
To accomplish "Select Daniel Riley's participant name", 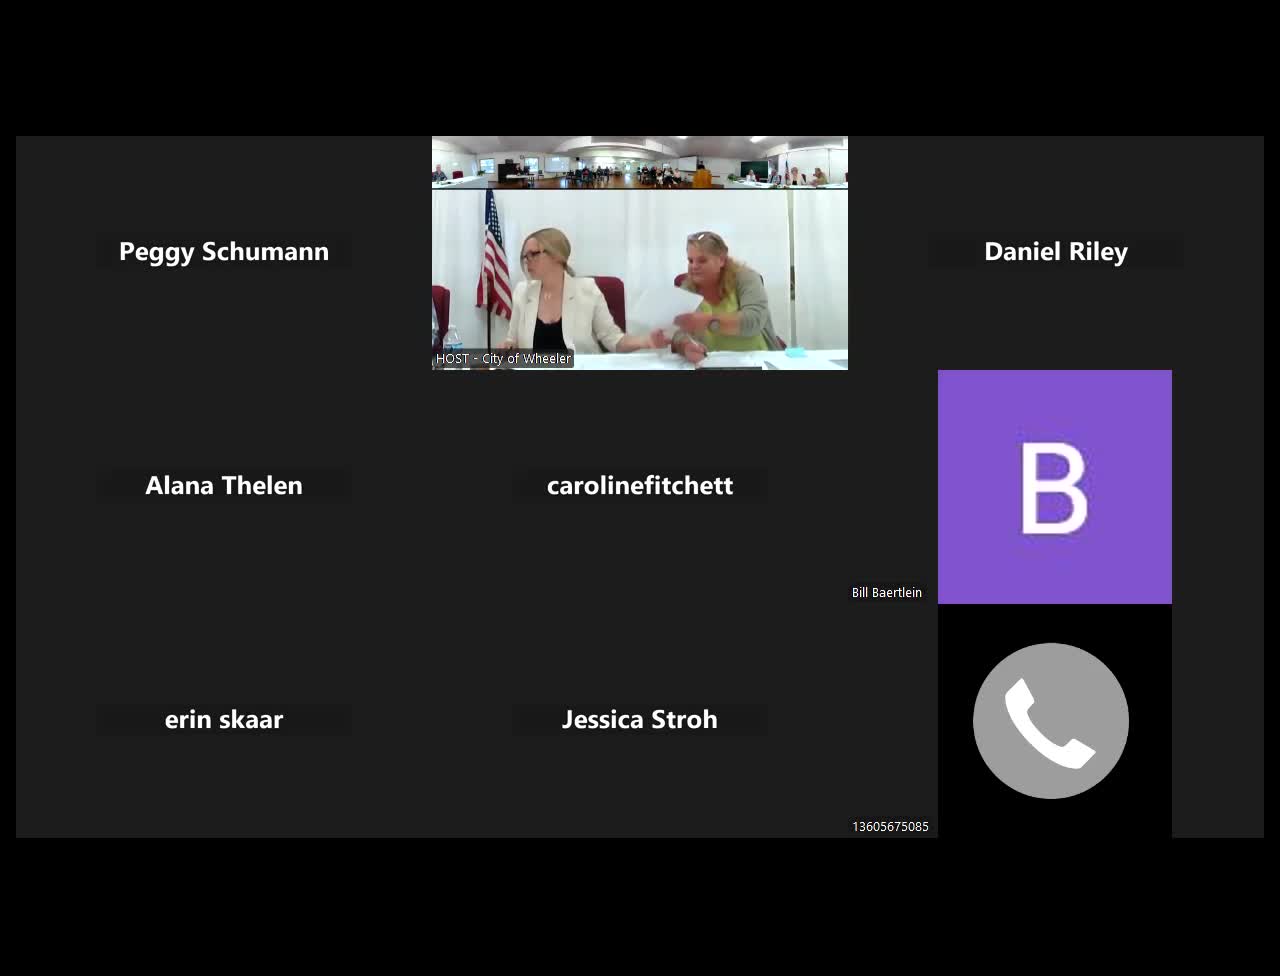I will click(1056, 251).
